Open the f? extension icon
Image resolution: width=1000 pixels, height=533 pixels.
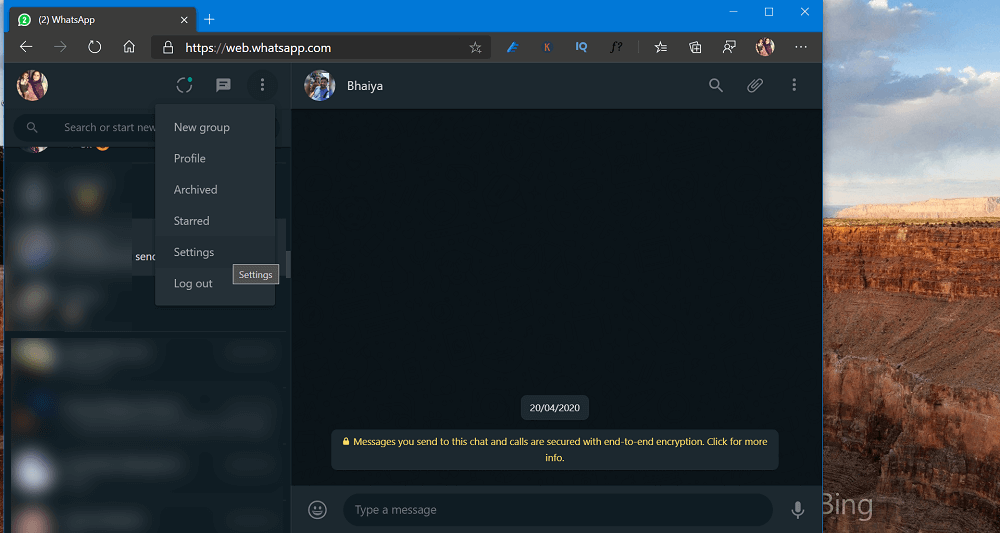(615, 47)
